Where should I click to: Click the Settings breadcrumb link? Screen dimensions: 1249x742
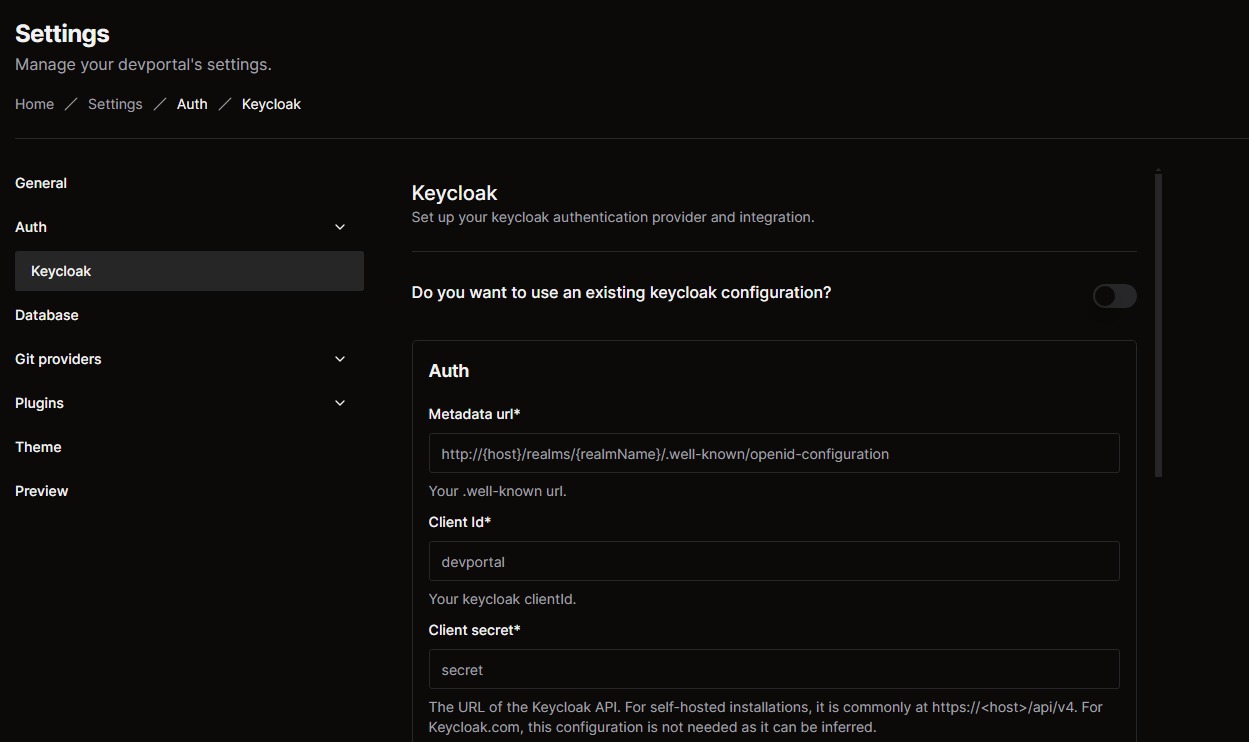(x=115, y=104)
